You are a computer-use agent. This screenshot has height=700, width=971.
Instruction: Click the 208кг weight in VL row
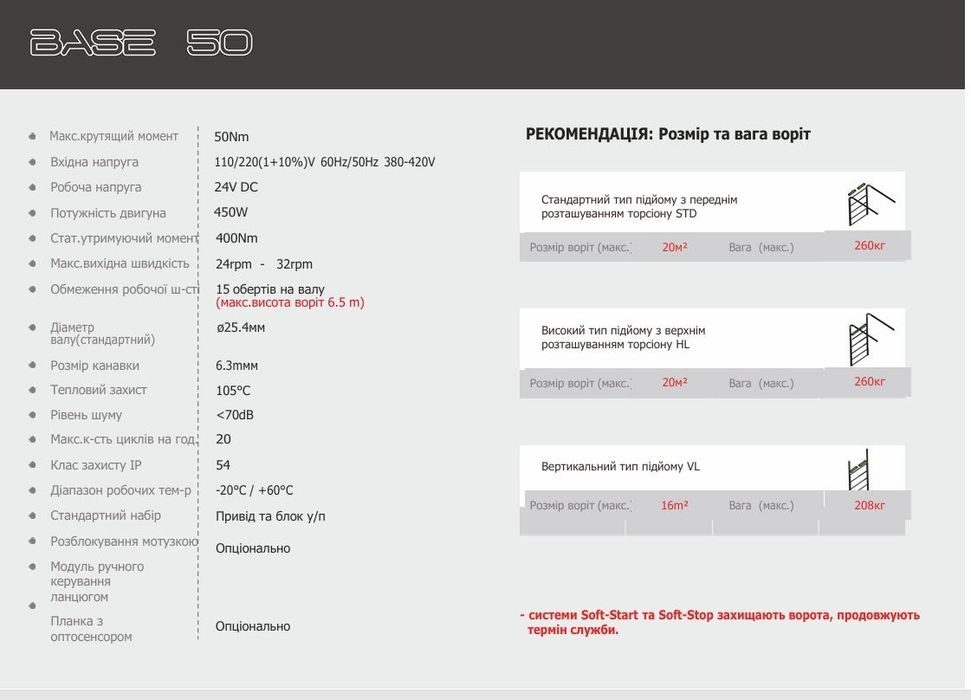(869, 505)
